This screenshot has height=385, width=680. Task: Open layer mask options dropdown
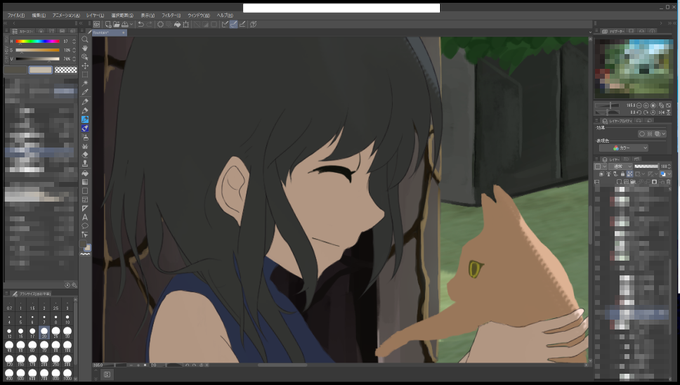click(x=643, y=174)
